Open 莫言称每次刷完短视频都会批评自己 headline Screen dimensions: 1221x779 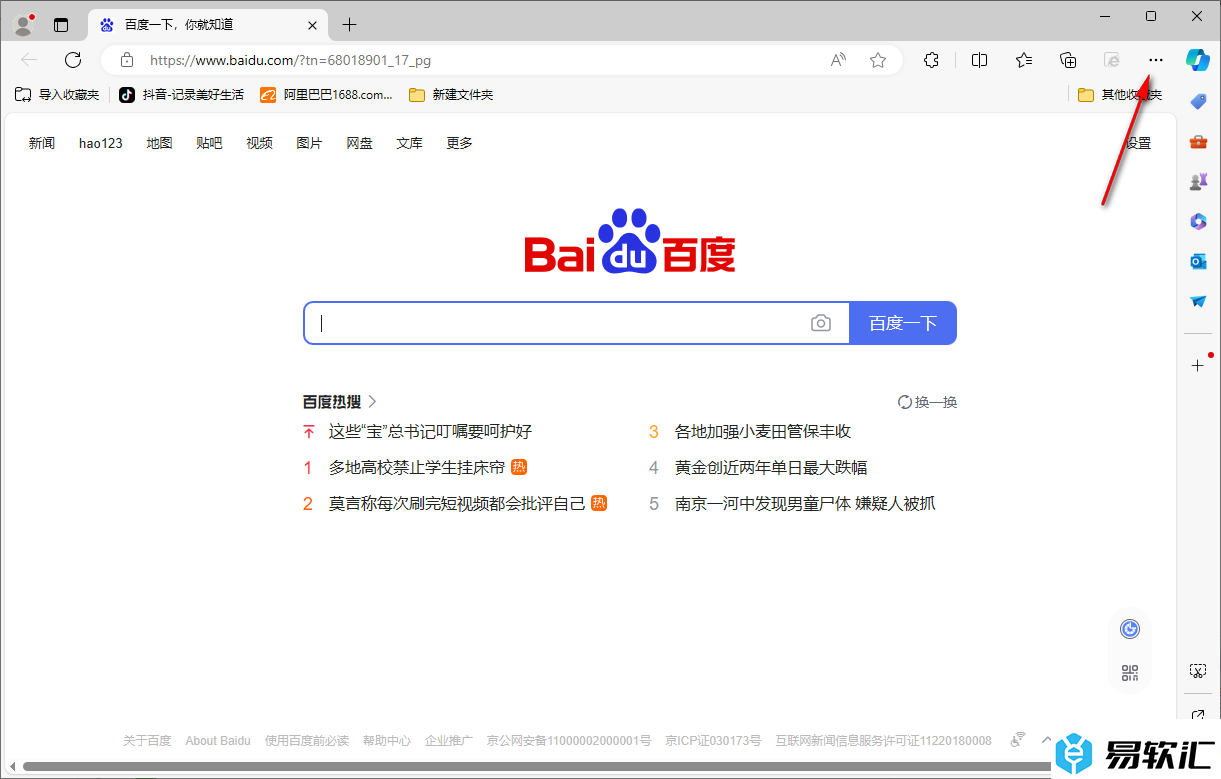(x=457, y=504)
